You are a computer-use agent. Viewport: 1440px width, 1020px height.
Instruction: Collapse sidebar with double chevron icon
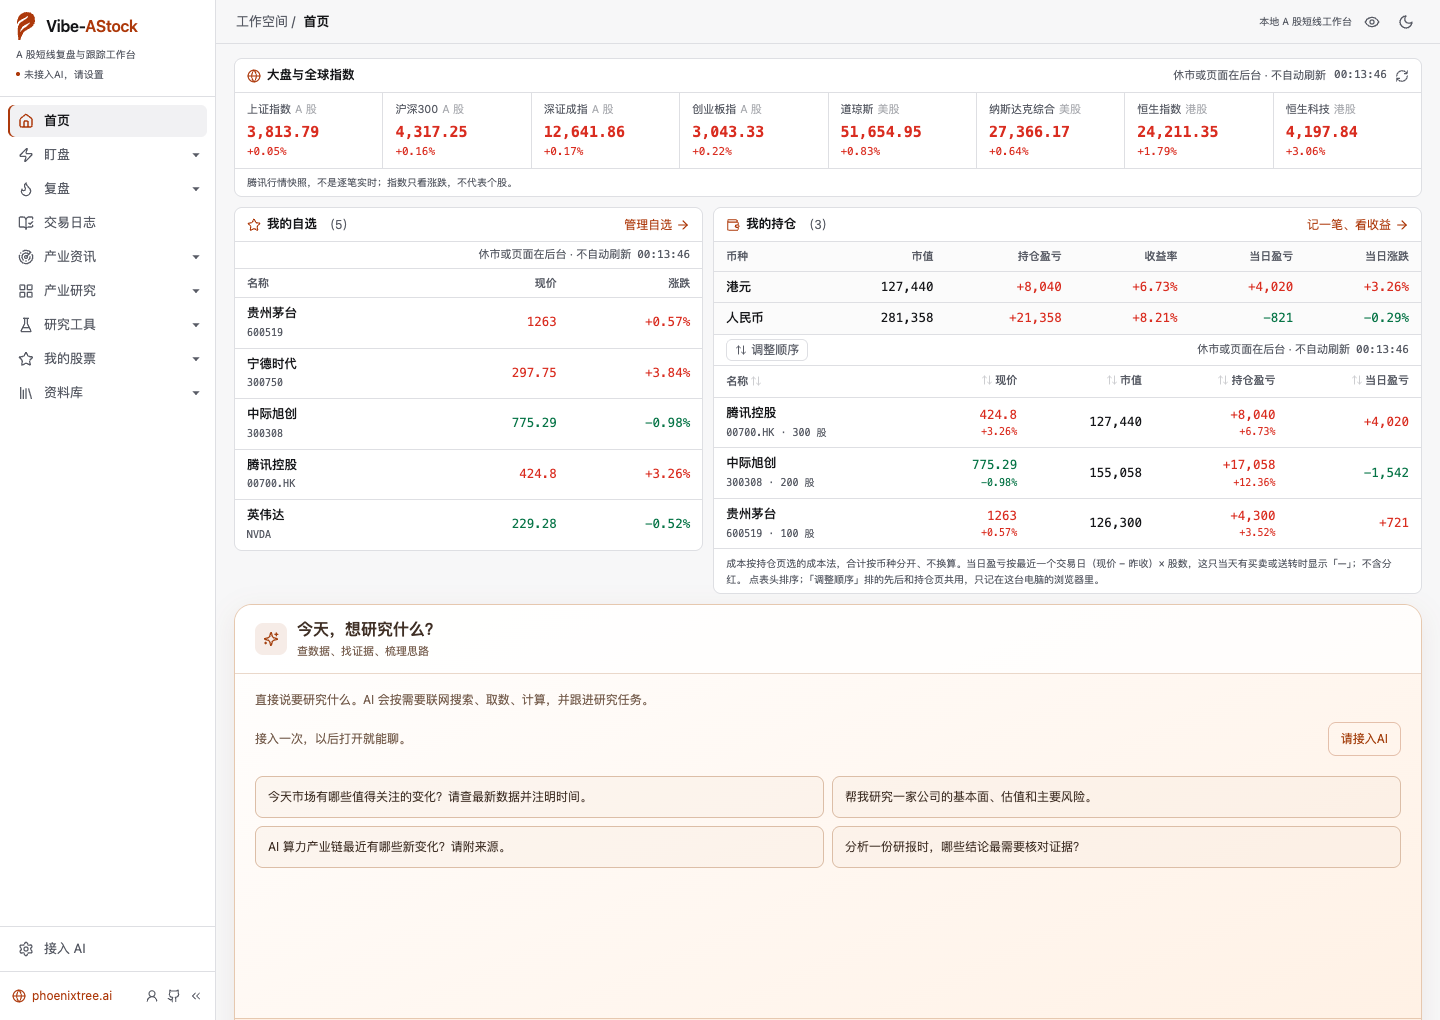(x=196, y=996)
